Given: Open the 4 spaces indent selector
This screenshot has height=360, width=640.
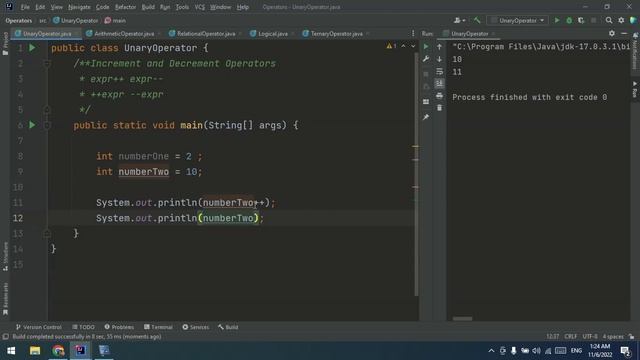Looking at the screenshot, I should point(613,337).
